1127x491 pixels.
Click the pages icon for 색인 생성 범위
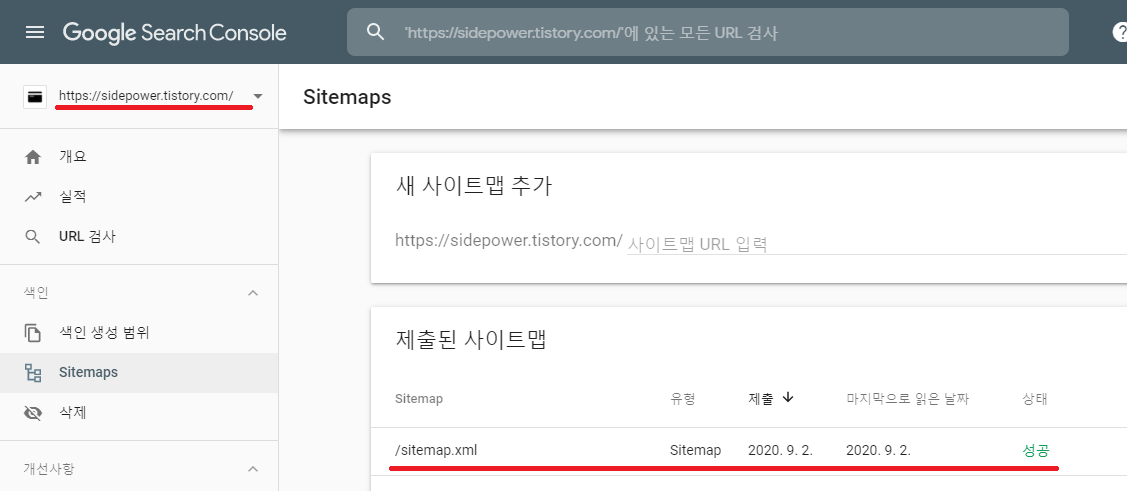pyautogui.click(x=32, y=333)
